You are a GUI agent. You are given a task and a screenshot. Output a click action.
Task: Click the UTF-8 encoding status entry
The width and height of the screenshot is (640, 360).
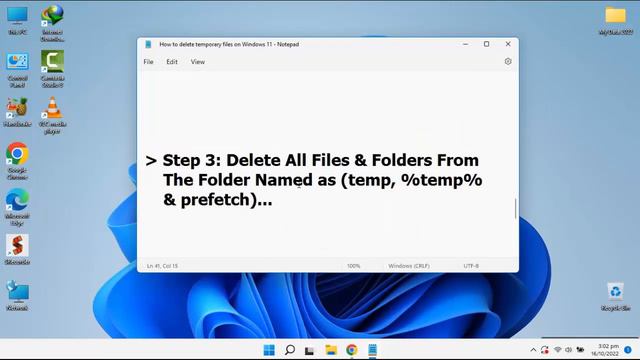pos(471,266)
